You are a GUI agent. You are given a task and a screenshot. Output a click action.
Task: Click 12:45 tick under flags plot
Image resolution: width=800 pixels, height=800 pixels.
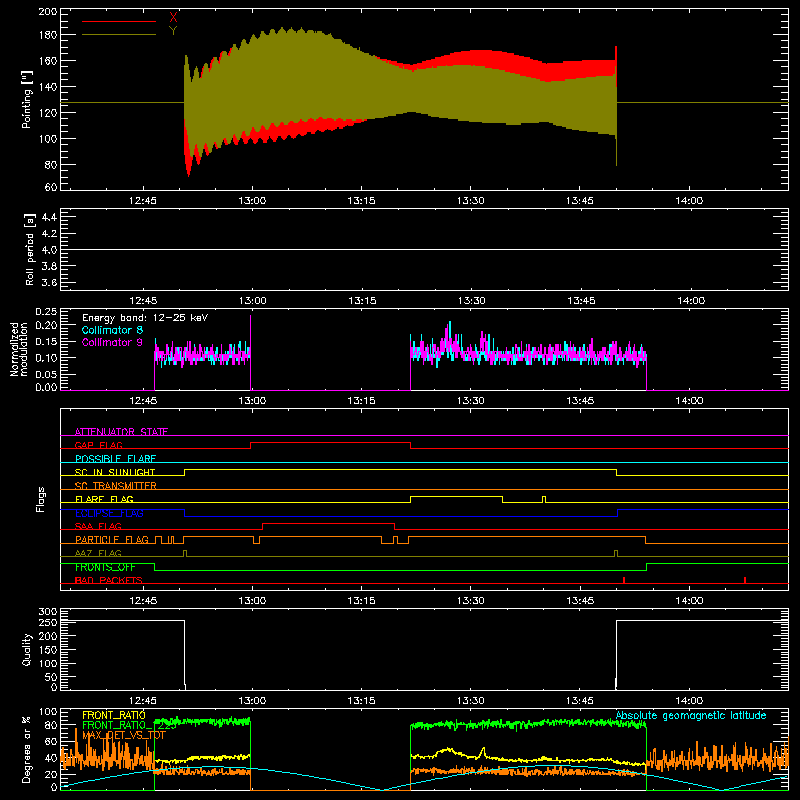143,601
